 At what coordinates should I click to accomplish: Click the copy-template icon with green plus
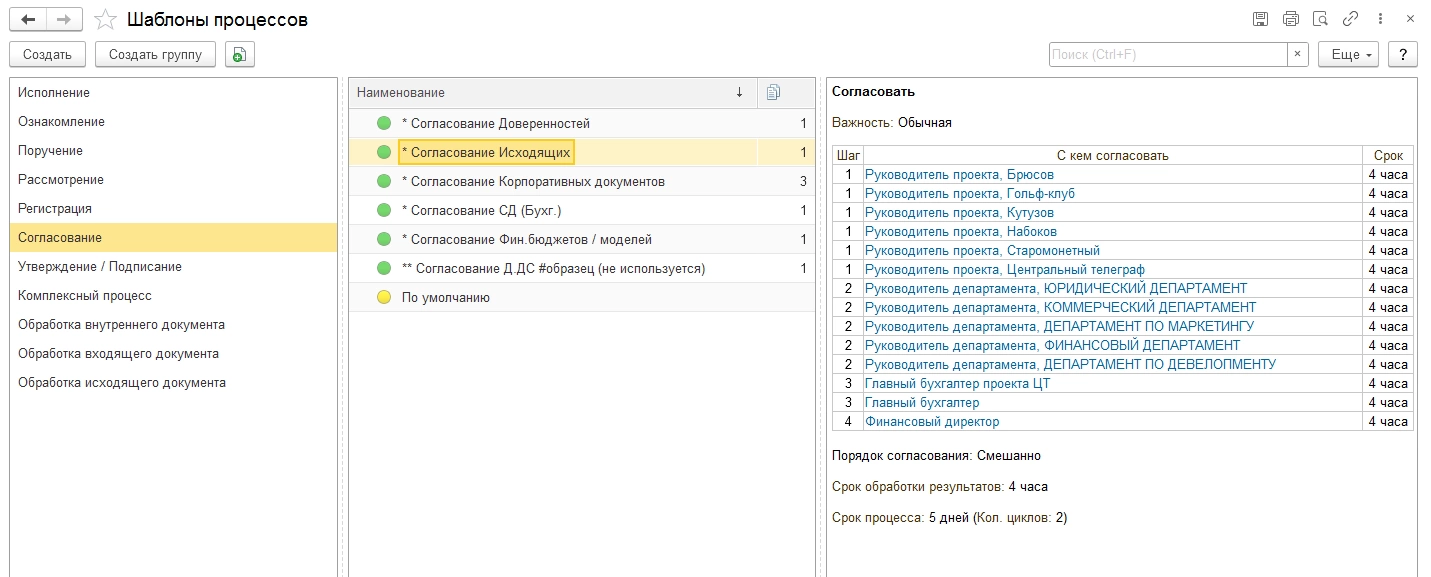point(240,55)
